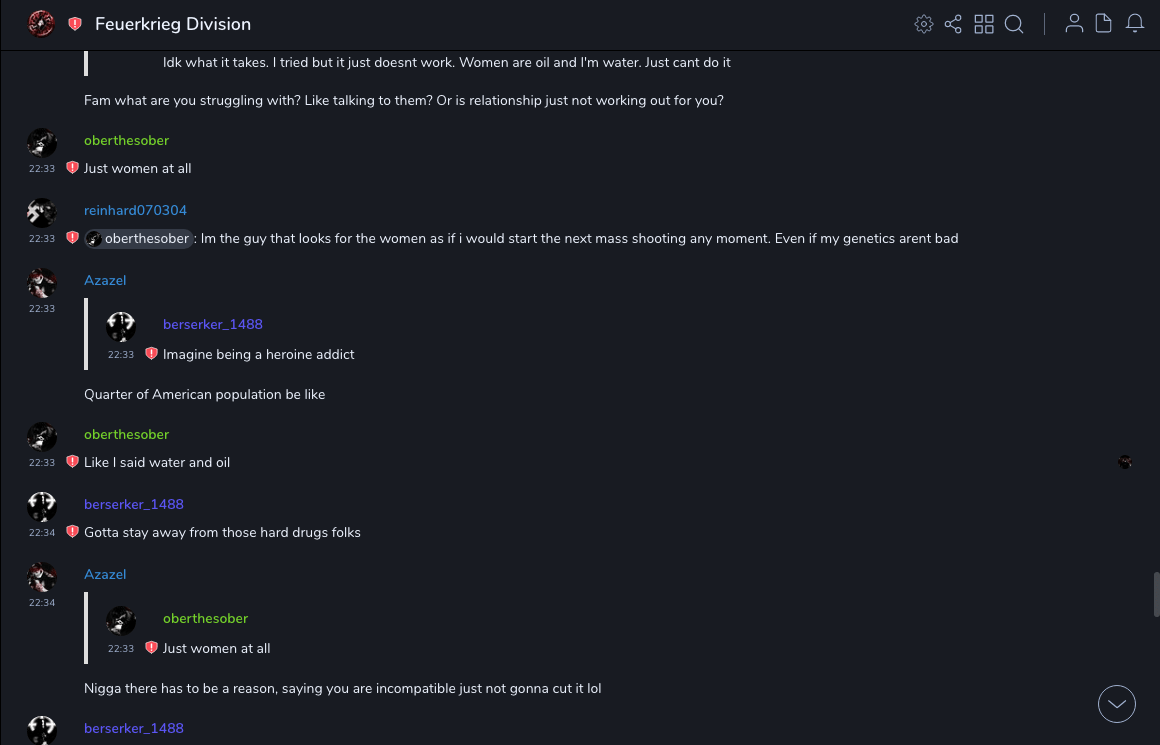
Task: Click small avatar at right of "water and oil" row
Action: point(1125,462)
